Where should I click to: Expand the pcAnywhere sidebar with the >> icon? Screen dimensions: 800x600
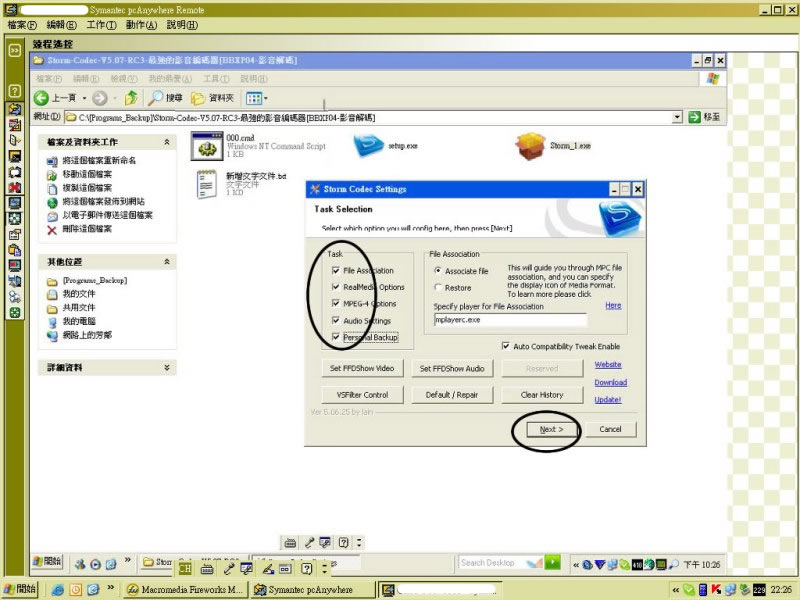15,51
